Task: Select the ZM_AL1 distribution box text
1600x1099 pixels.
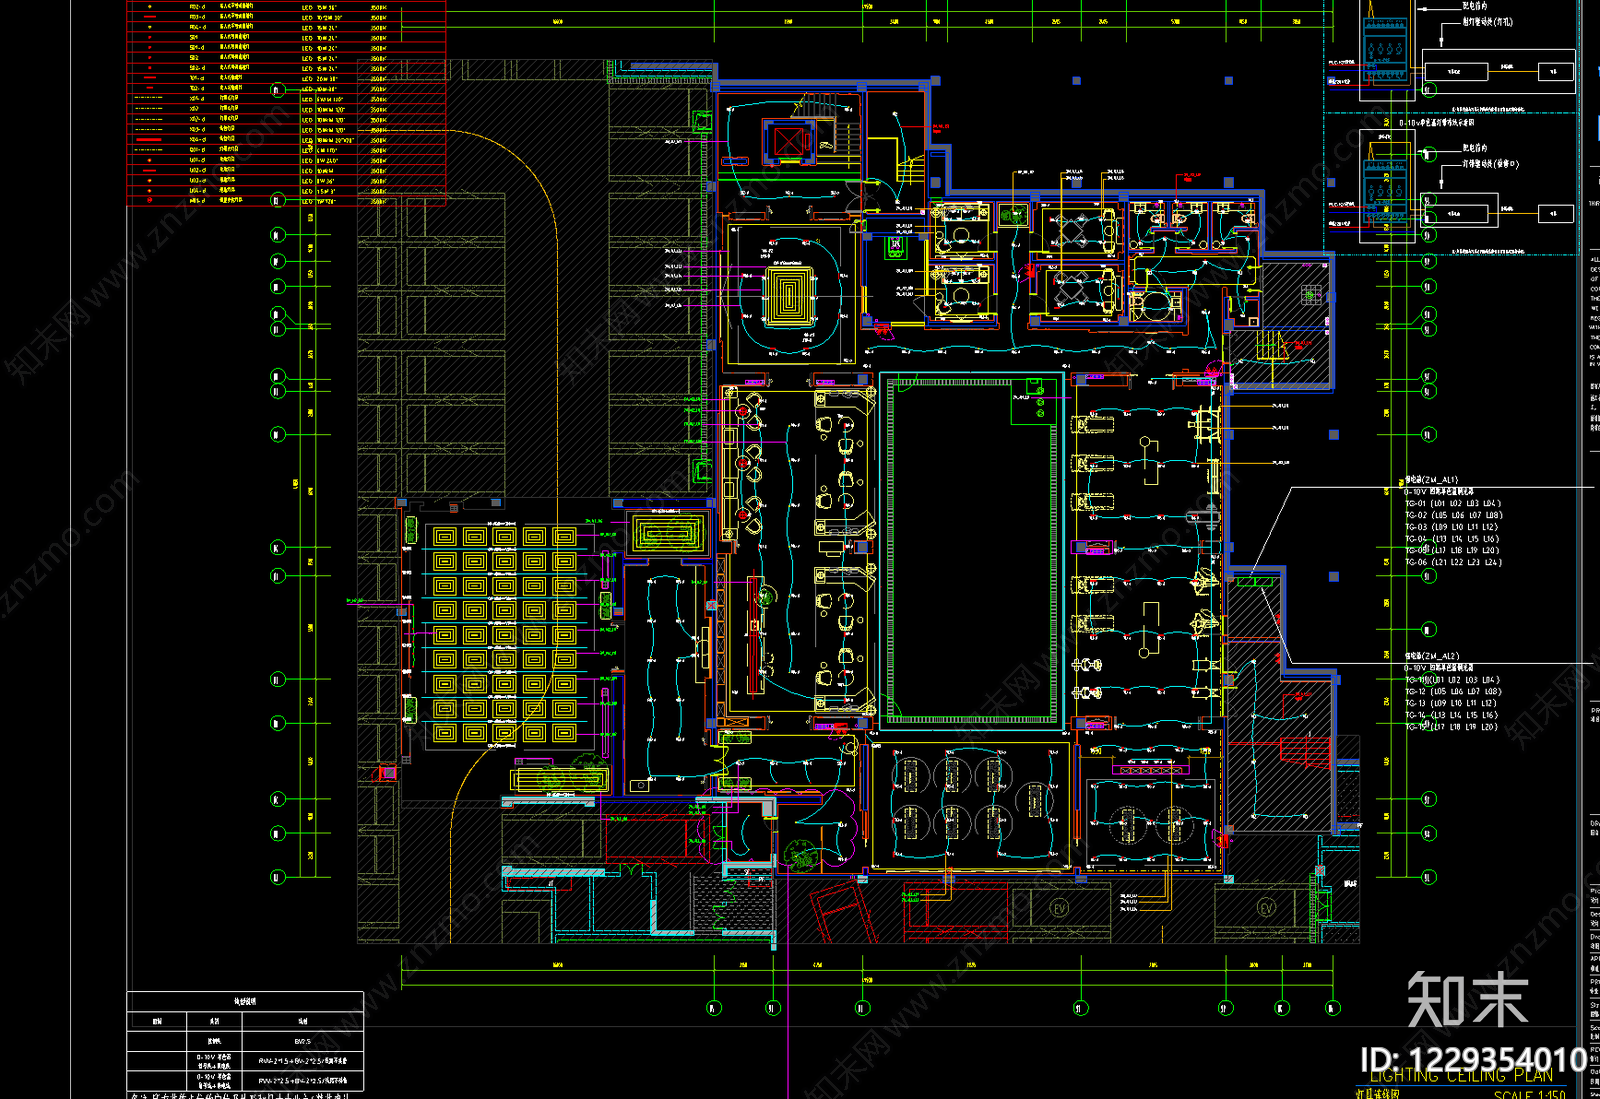Action: pos(1431,480)
